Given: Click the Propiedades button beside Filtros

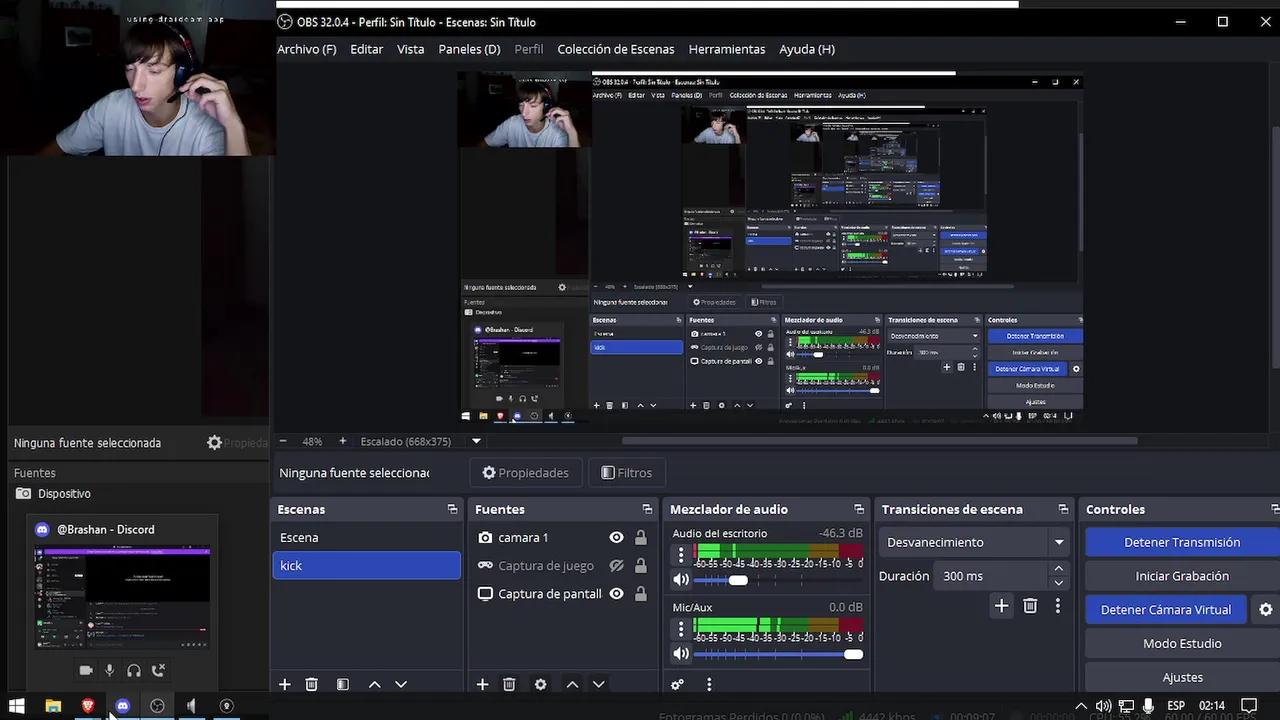Looking at the screenshot, I should click(525, 473).
